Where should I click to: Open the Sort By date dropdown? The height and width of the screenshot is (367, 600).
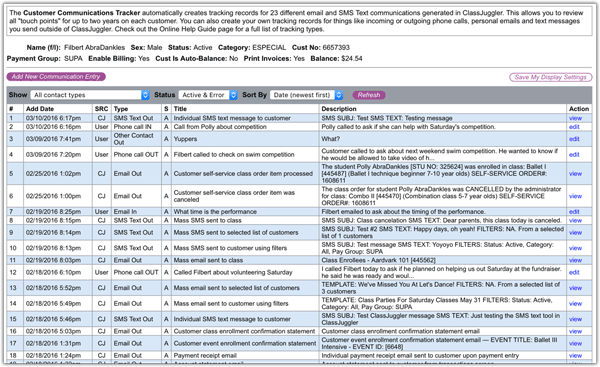click(306, 95)
